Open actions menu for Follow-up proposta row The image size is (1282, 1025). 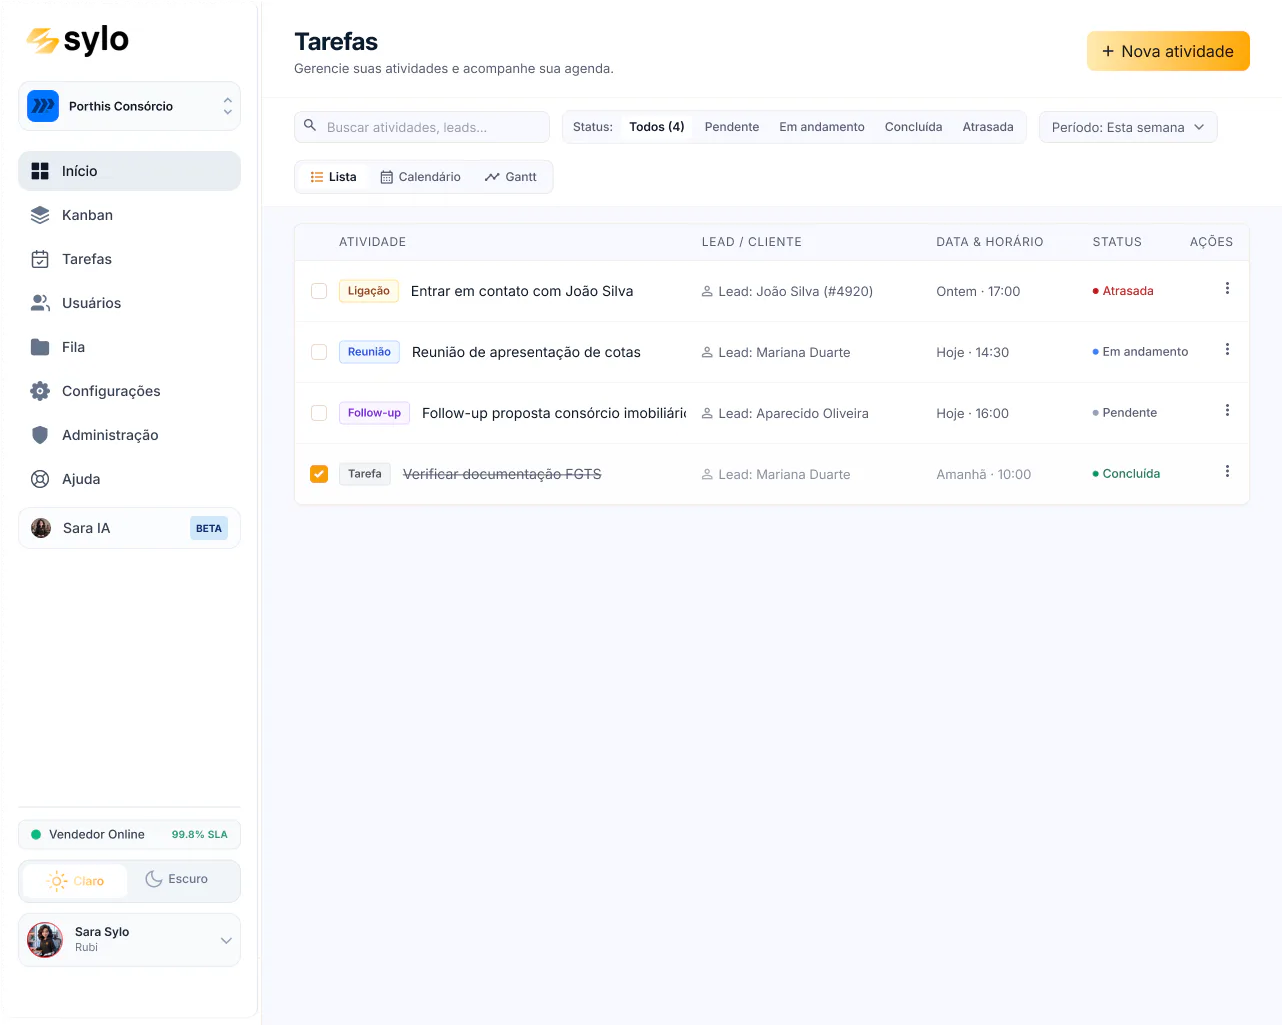click(x=1227, y=410)
